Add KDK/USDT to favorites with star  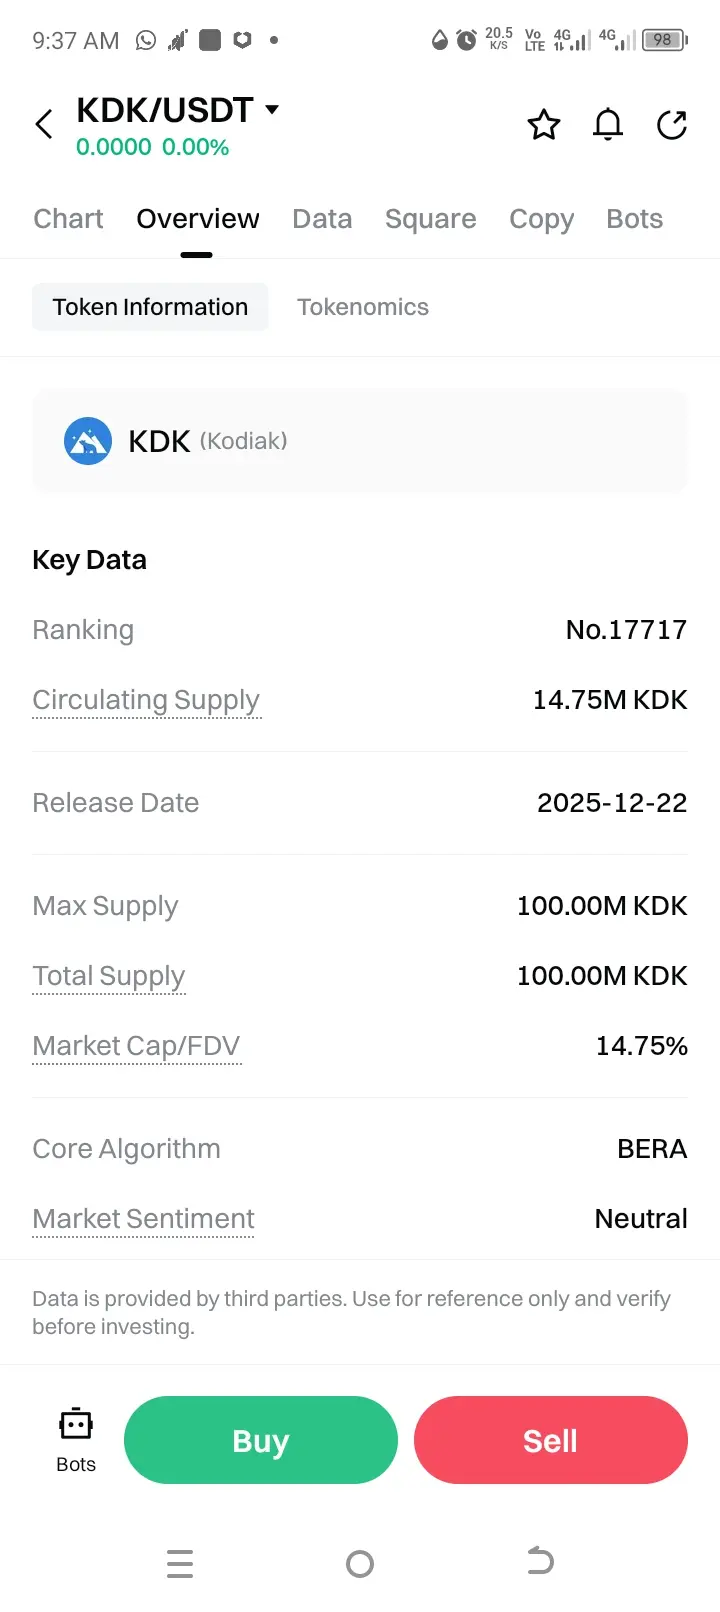(x=544, y=125)
